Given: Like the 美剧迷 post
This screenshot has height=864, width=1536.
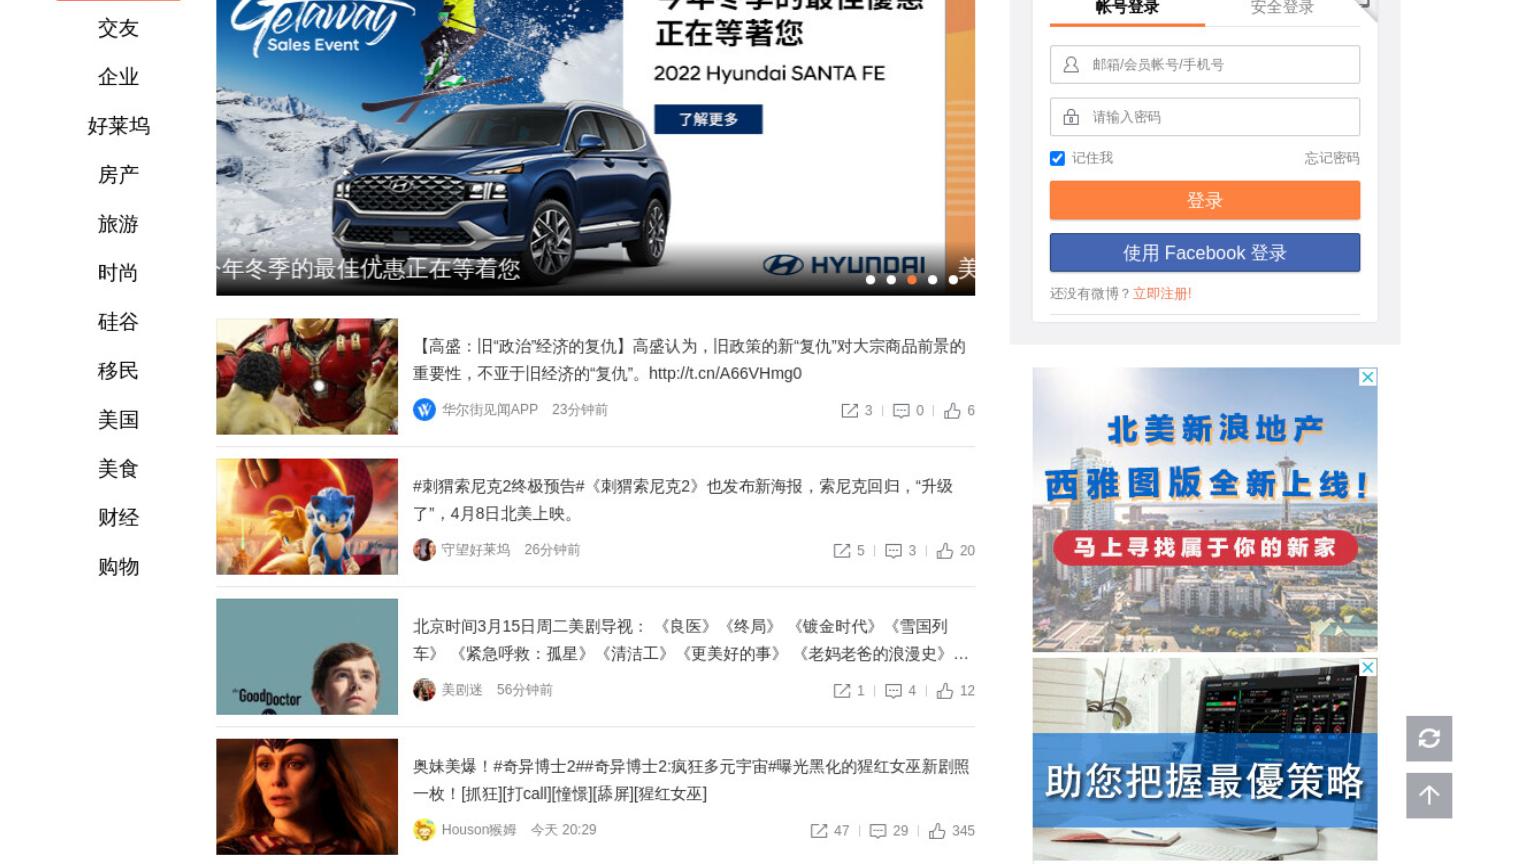Looking at the screenshot, I should click(945, 690).
